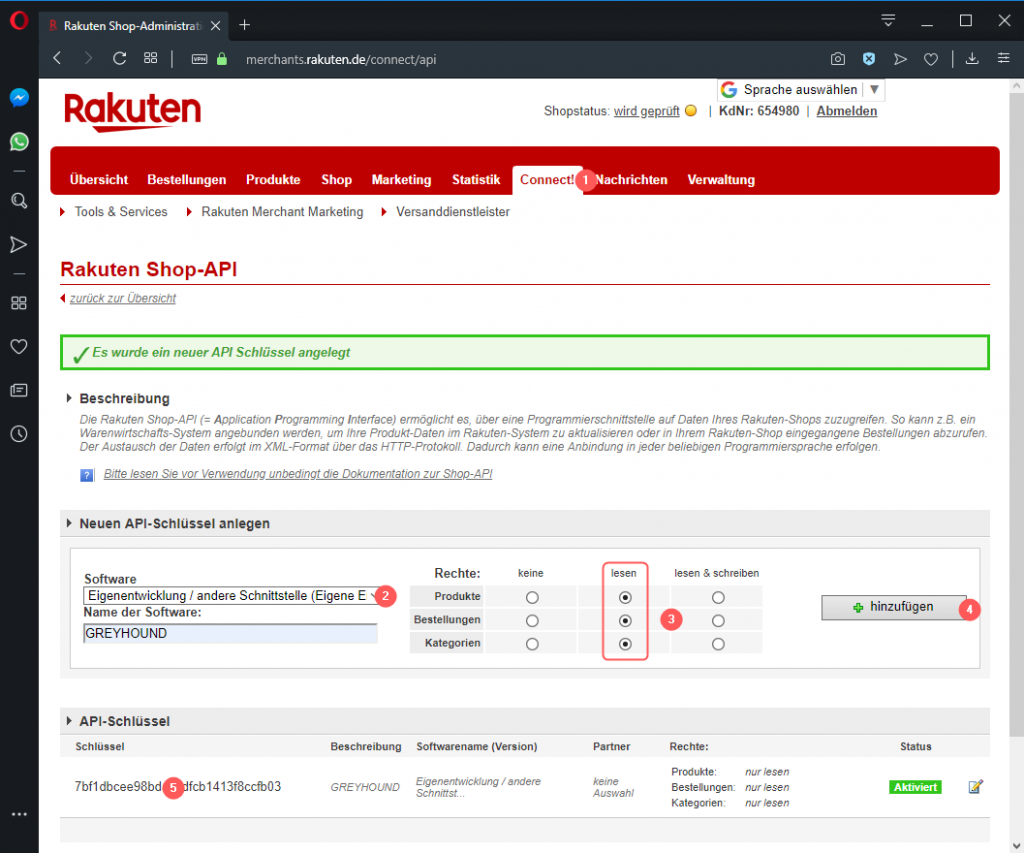The height and width of the screenshot is (853, 1024).
Task: Open the tab menu icon in title bar
Action: tap(888, 21)
